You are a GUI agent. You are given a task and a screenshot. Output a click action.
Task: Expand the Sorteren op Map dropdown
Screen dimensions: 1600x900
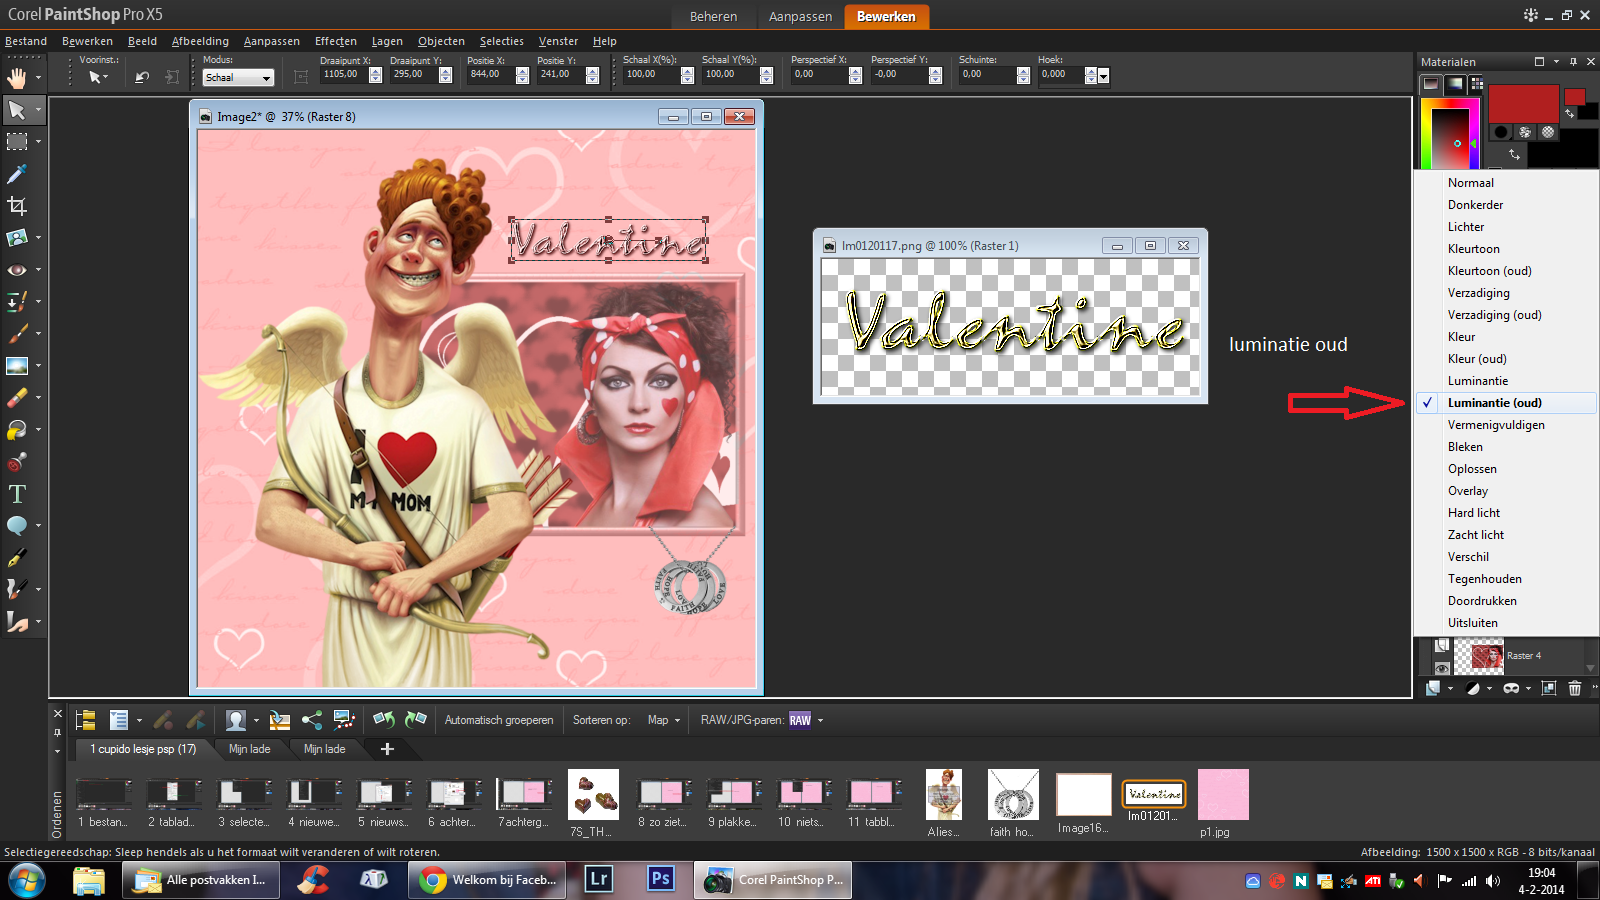pos(664,720)
